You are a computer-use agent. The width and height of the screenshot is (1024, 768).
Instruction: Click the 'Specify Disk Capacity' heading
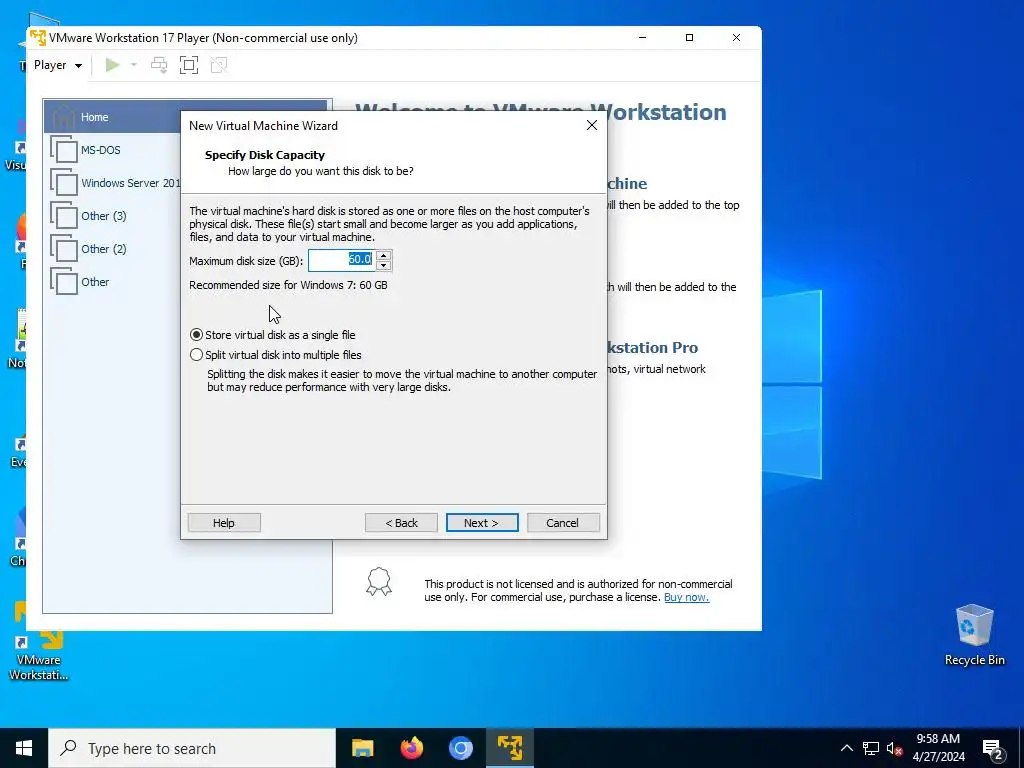(x=264, y=155)
